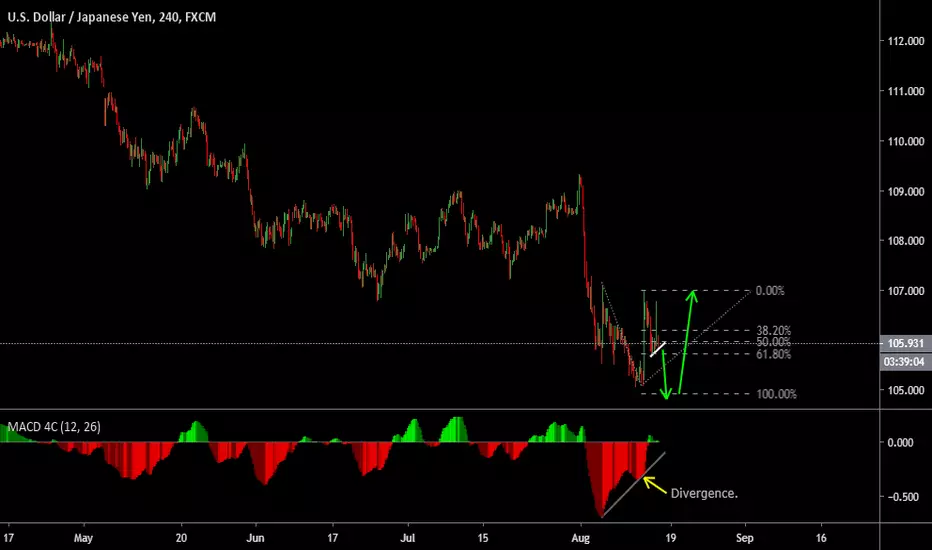Viewport: 932px width, 550px height.
Task: Click the 0.00% Fibonacci level label
Action: click(x=770, y=291)
